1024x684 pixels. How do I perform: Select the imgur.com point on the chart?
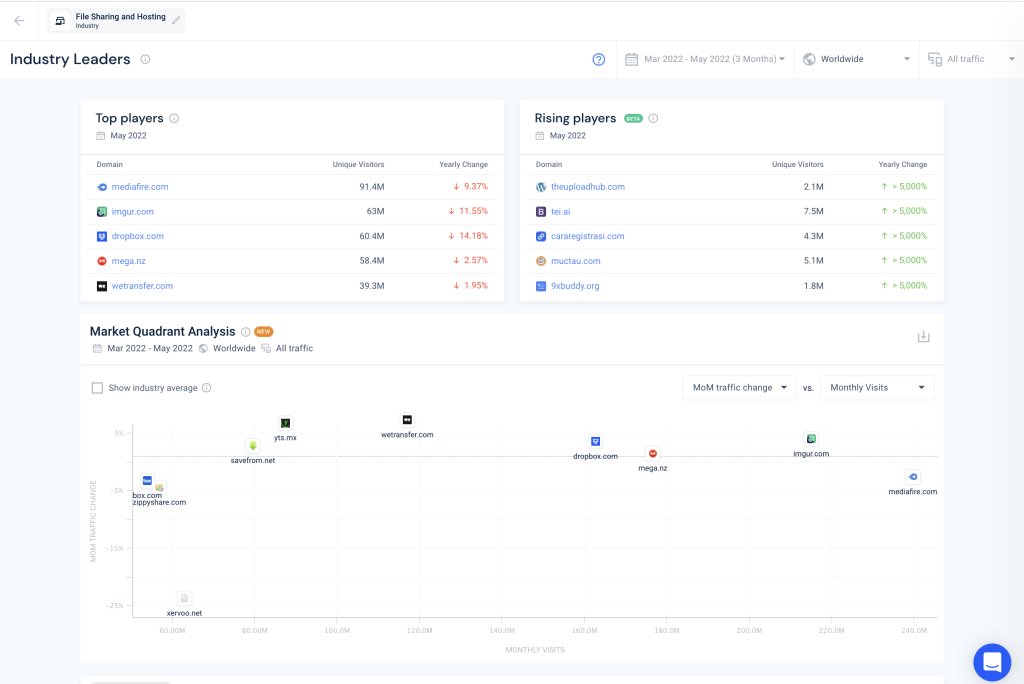pos(812,439)
